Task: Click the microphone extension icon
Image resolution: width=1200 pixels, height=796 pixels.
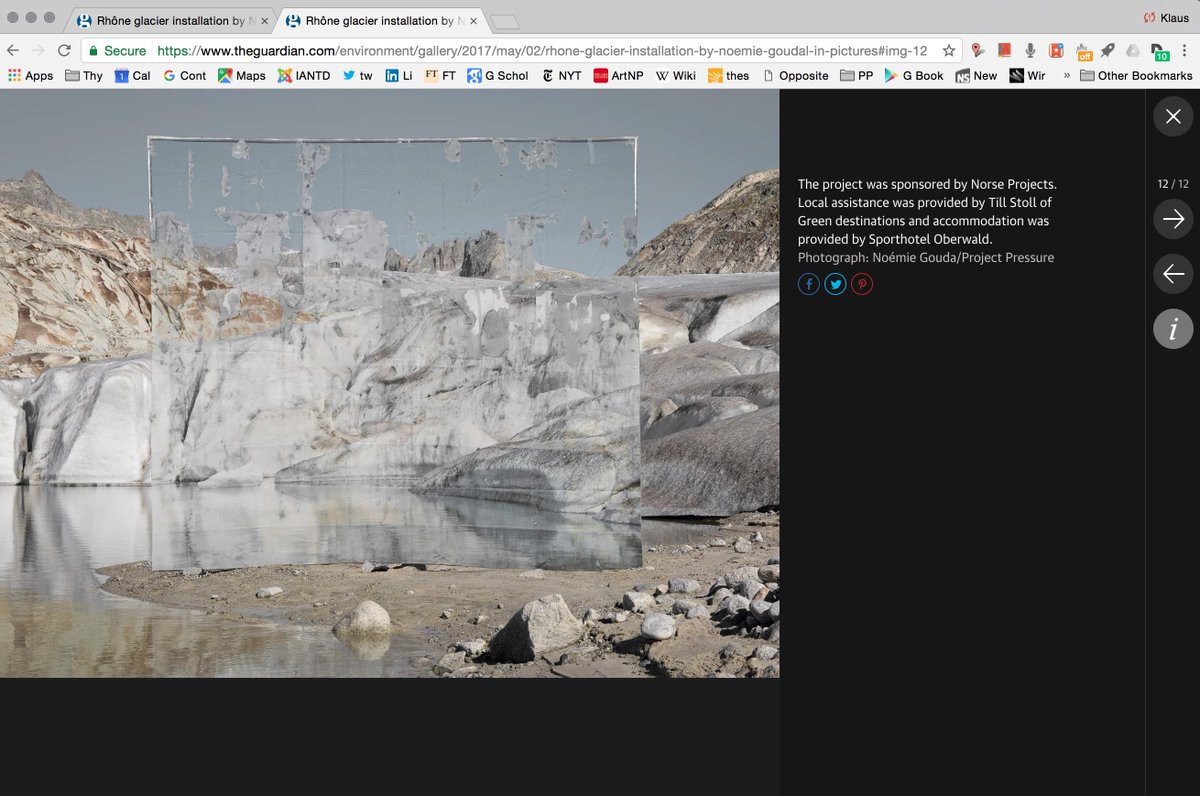Action: click(x=1029, y=50)
